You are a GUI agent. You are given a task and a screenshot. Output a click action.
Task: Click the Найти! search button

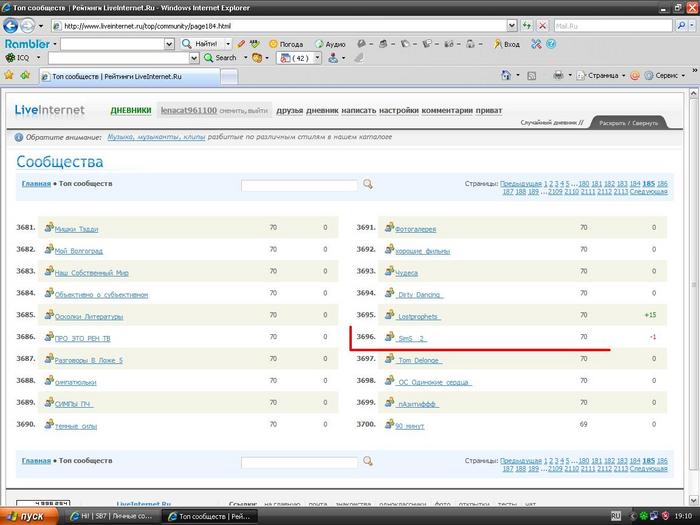pos(200,44)
